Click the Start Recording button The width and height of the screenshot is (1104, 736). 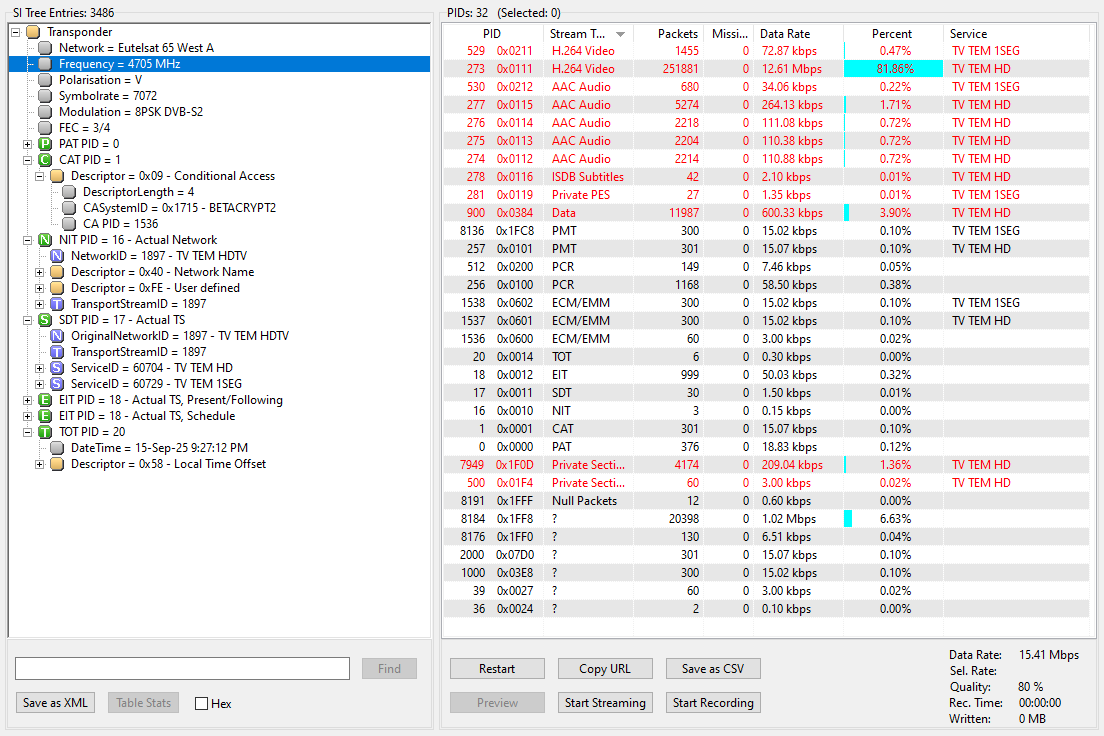[713, 702]
